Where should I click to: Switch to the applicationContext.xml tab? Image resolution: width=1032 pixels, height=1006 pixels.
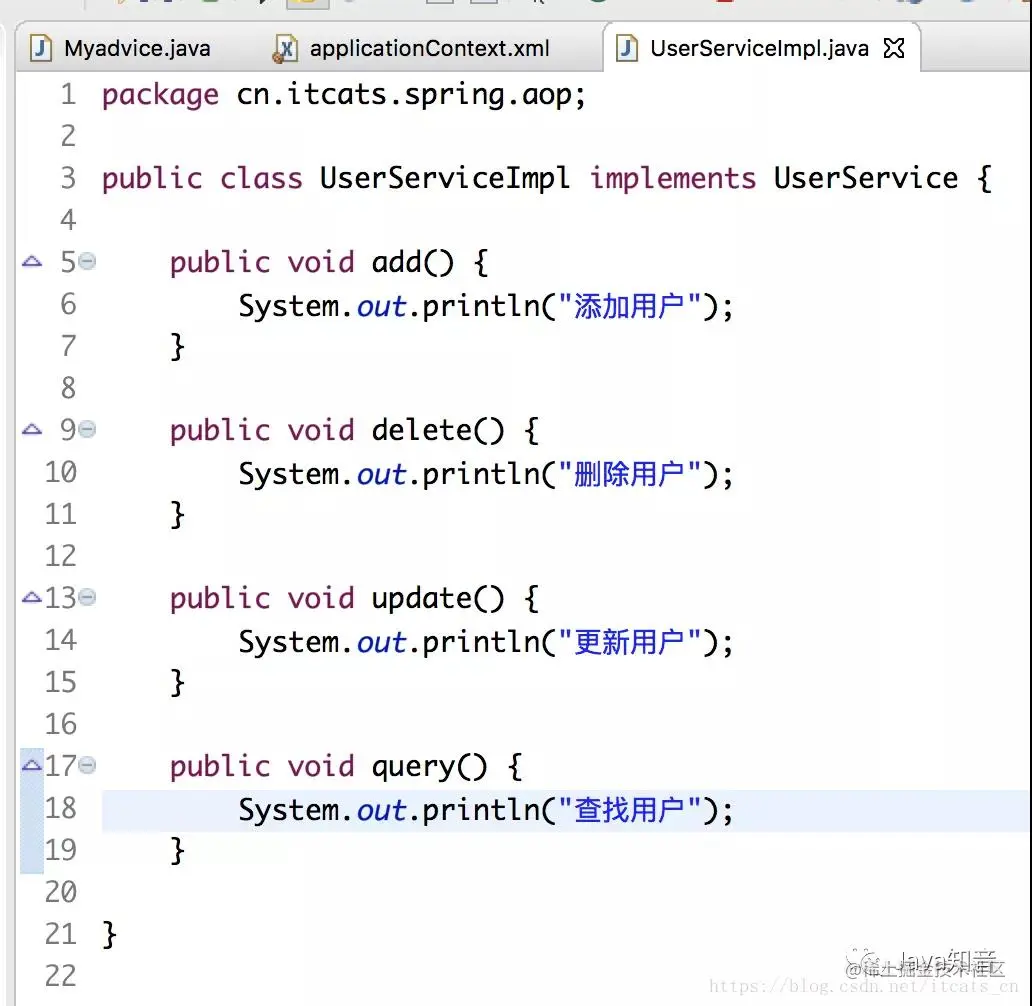coord(411,49)
